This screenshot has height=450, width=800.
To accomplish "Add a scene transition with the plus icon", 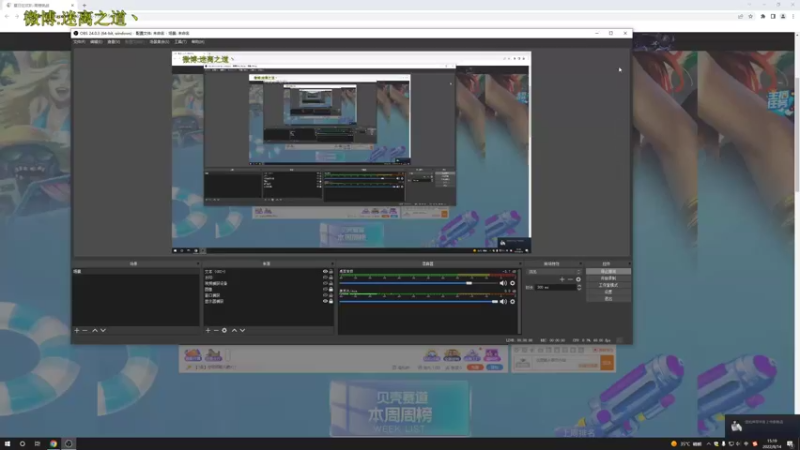I will [x=562, y=279].
